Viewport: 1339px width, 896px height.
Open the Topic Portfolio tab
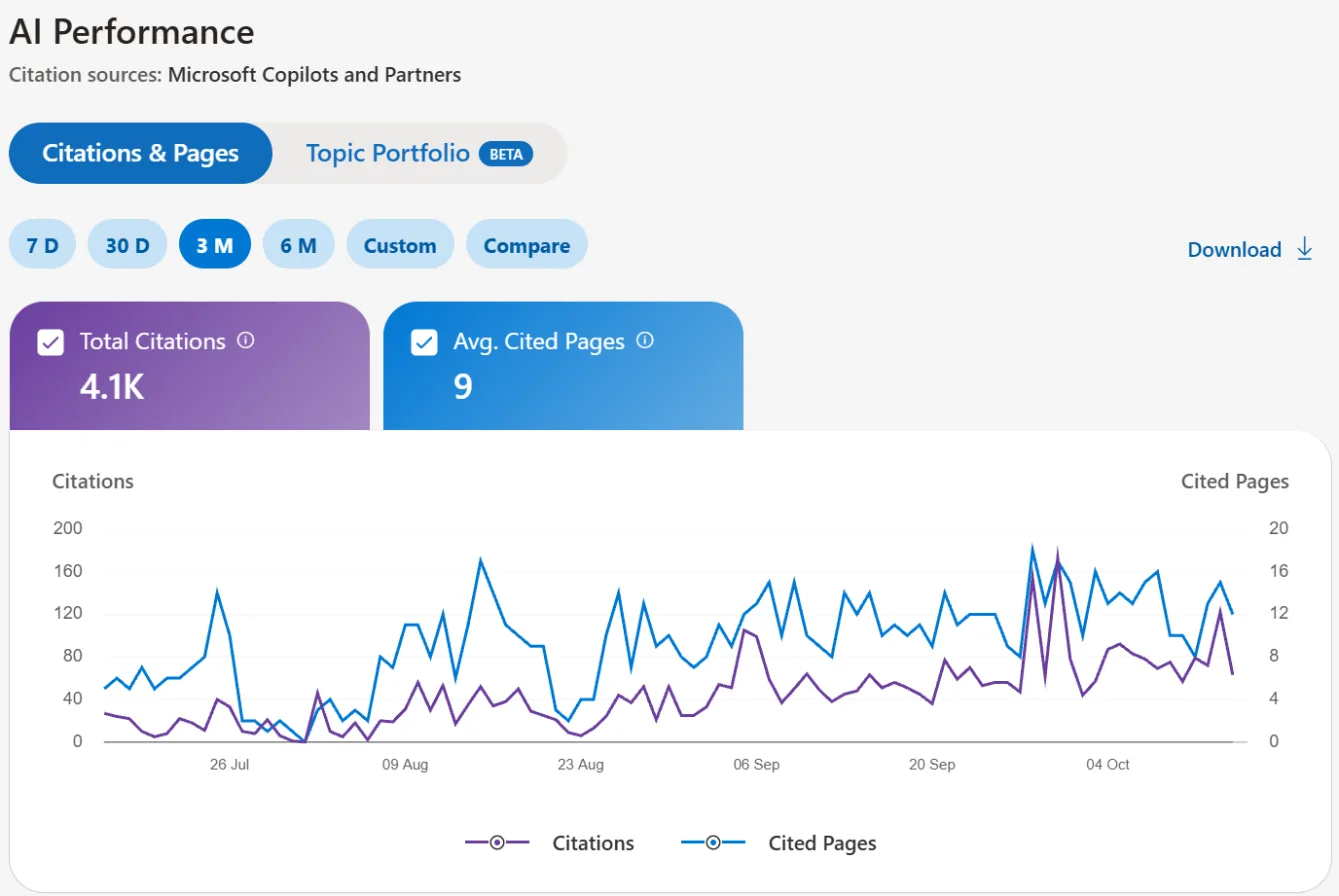419,153
